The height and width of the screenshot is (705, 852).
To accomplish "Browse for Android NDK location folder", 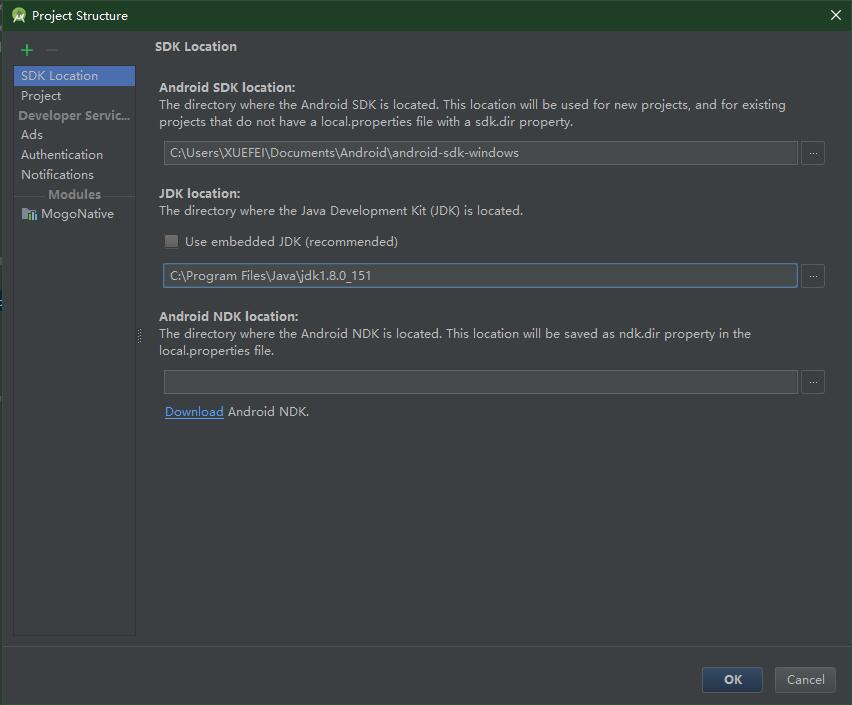I will click(x=813, y=382).
